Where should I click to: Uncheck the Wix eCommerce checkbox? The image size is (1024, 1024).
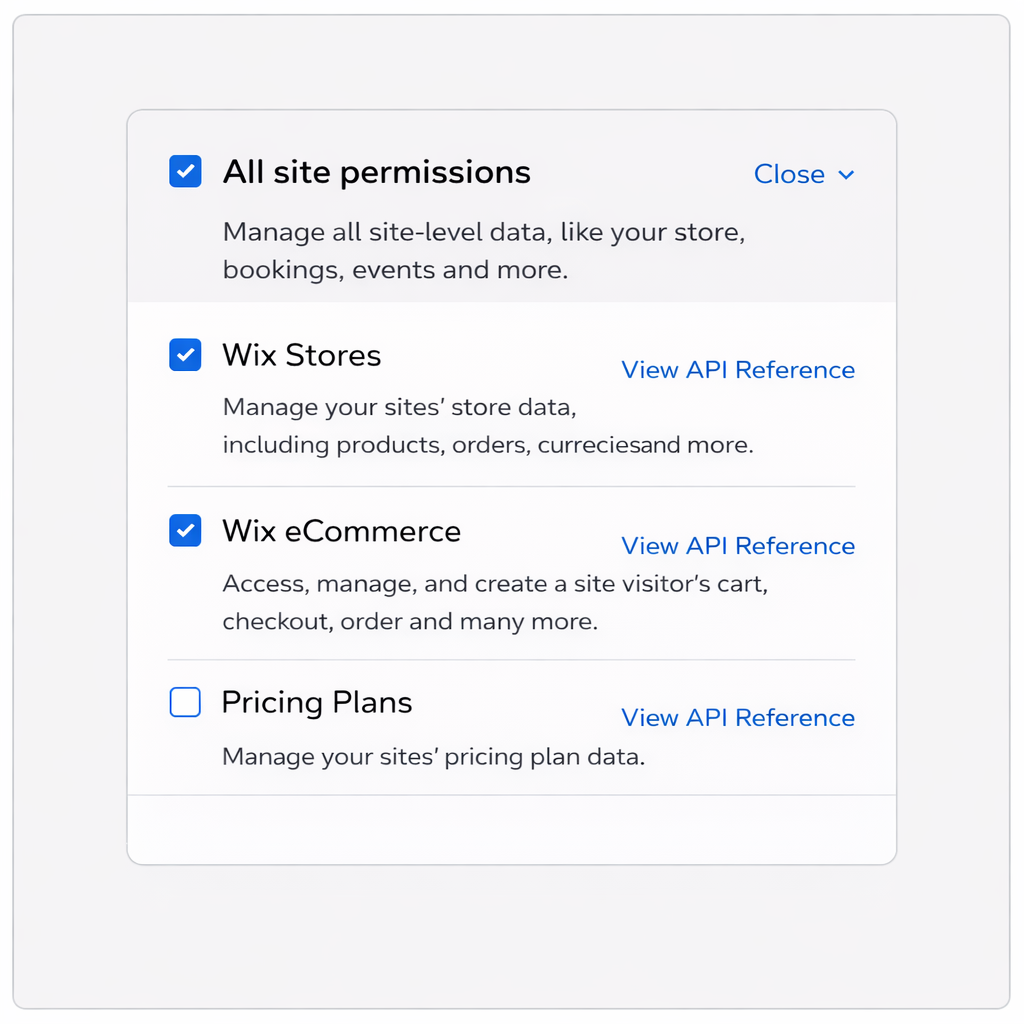pyautogui.click(x=185, y=531)
